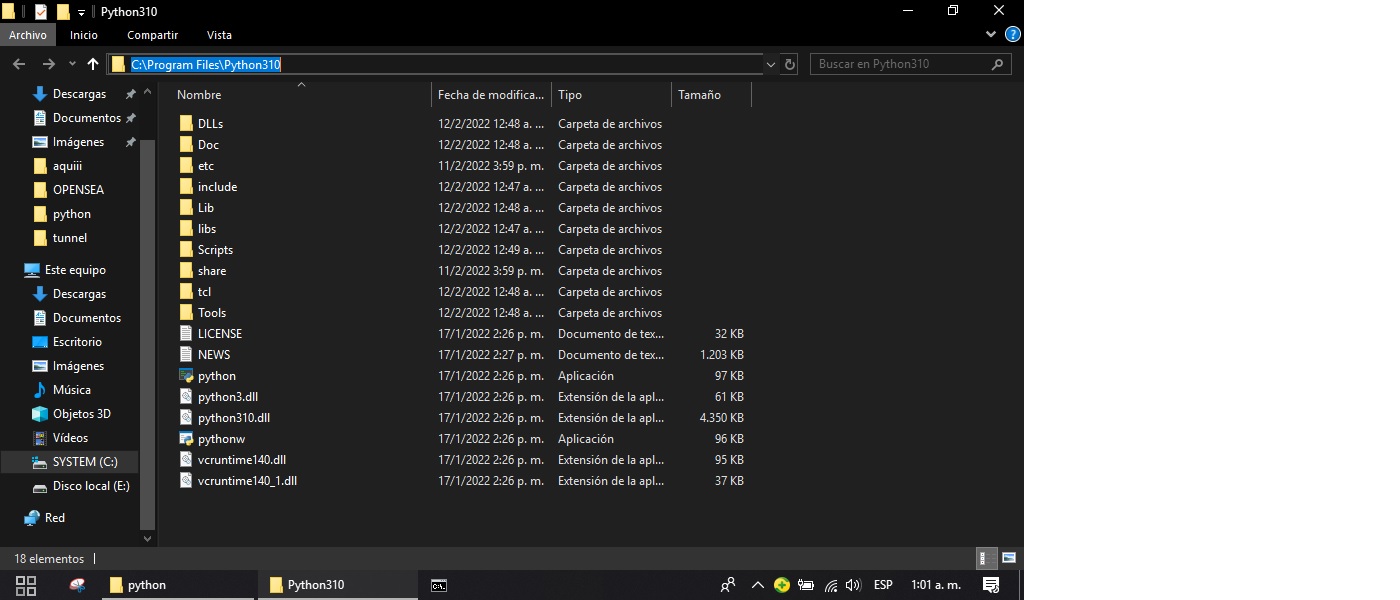Click the etc folder icon
1400x600 pixels.
pos(186,166)
